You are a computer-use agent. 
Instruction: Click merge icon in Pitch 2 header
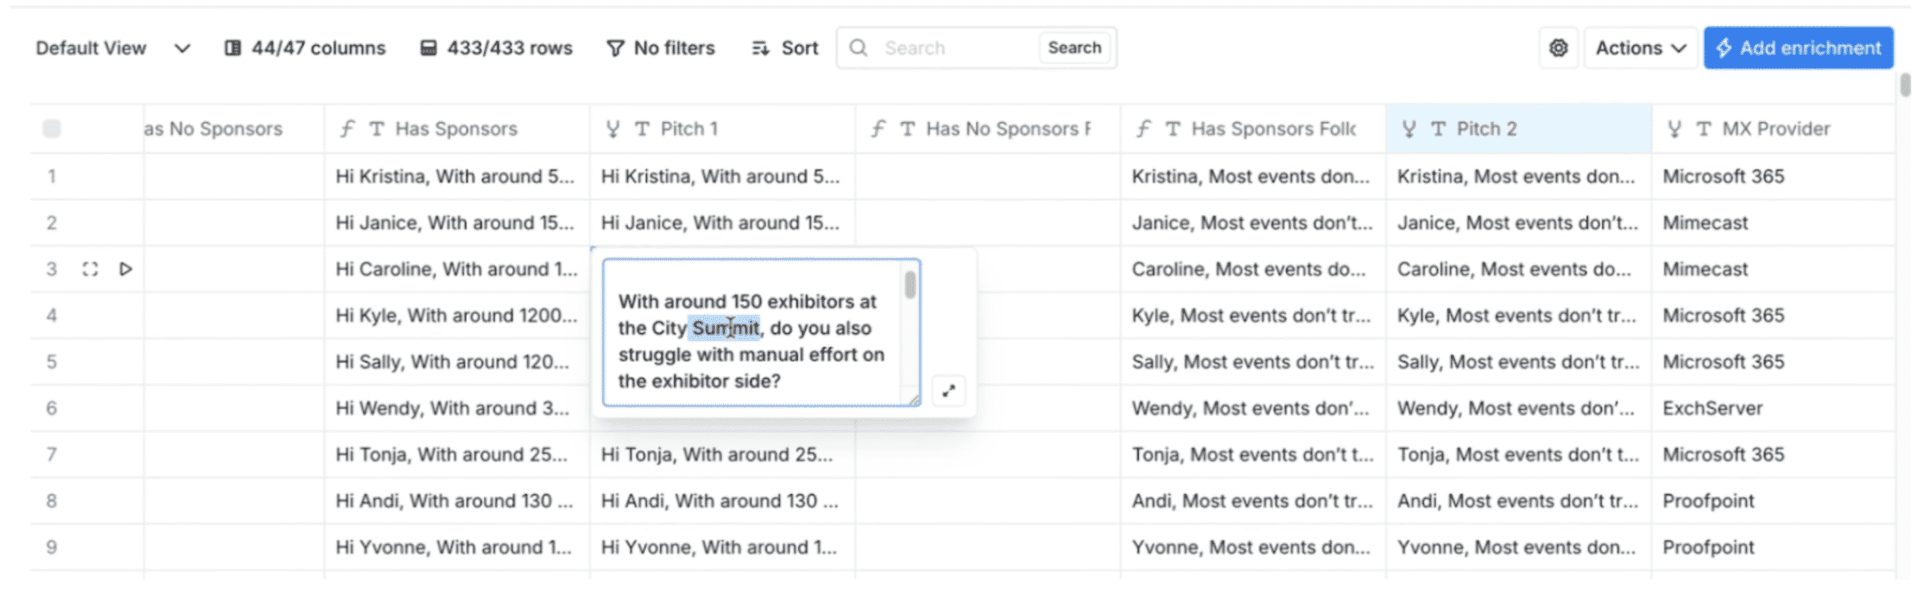tap(1409, 129)
